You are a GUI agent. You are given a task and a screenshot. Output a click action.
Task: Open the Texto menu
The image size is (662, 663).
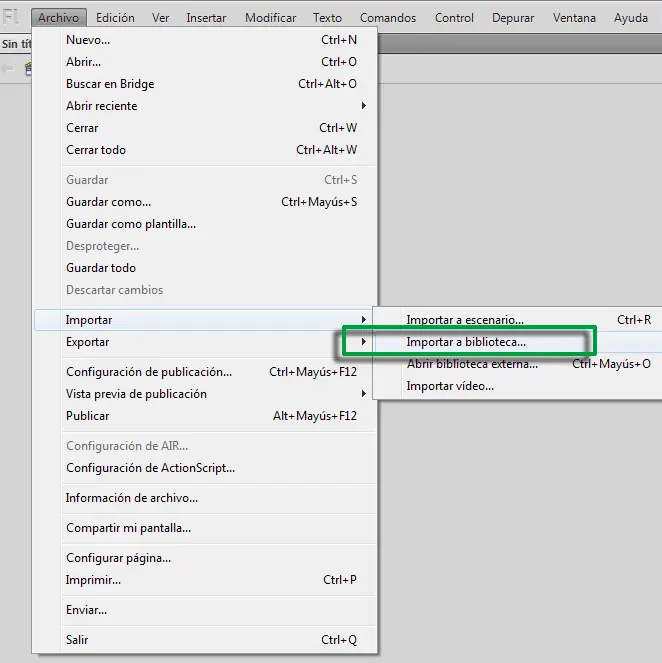pos(327,18)
